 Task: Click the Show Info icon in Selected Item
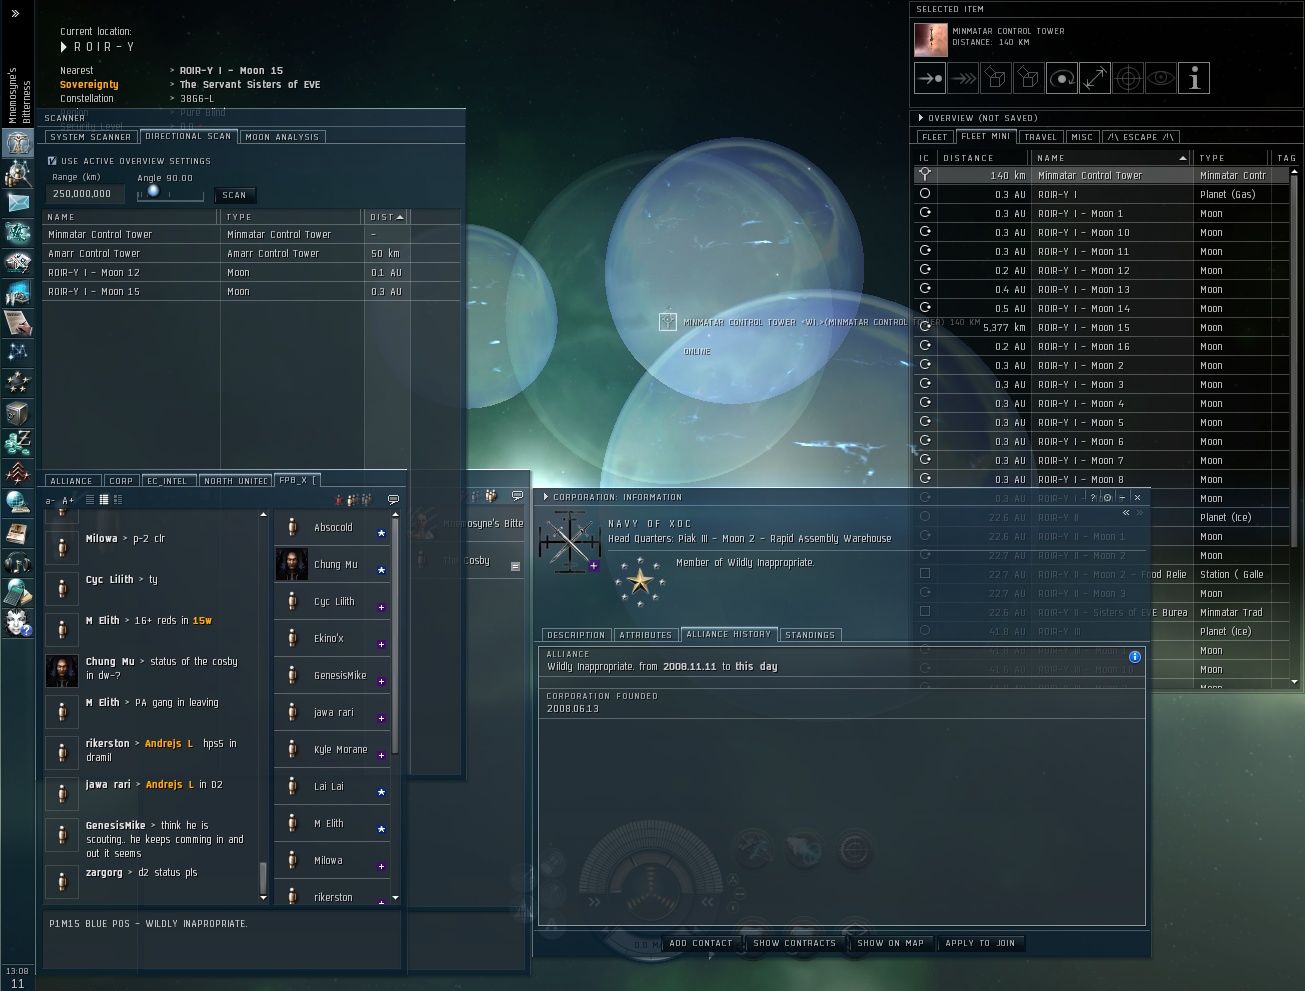(x=1194, y=78)
